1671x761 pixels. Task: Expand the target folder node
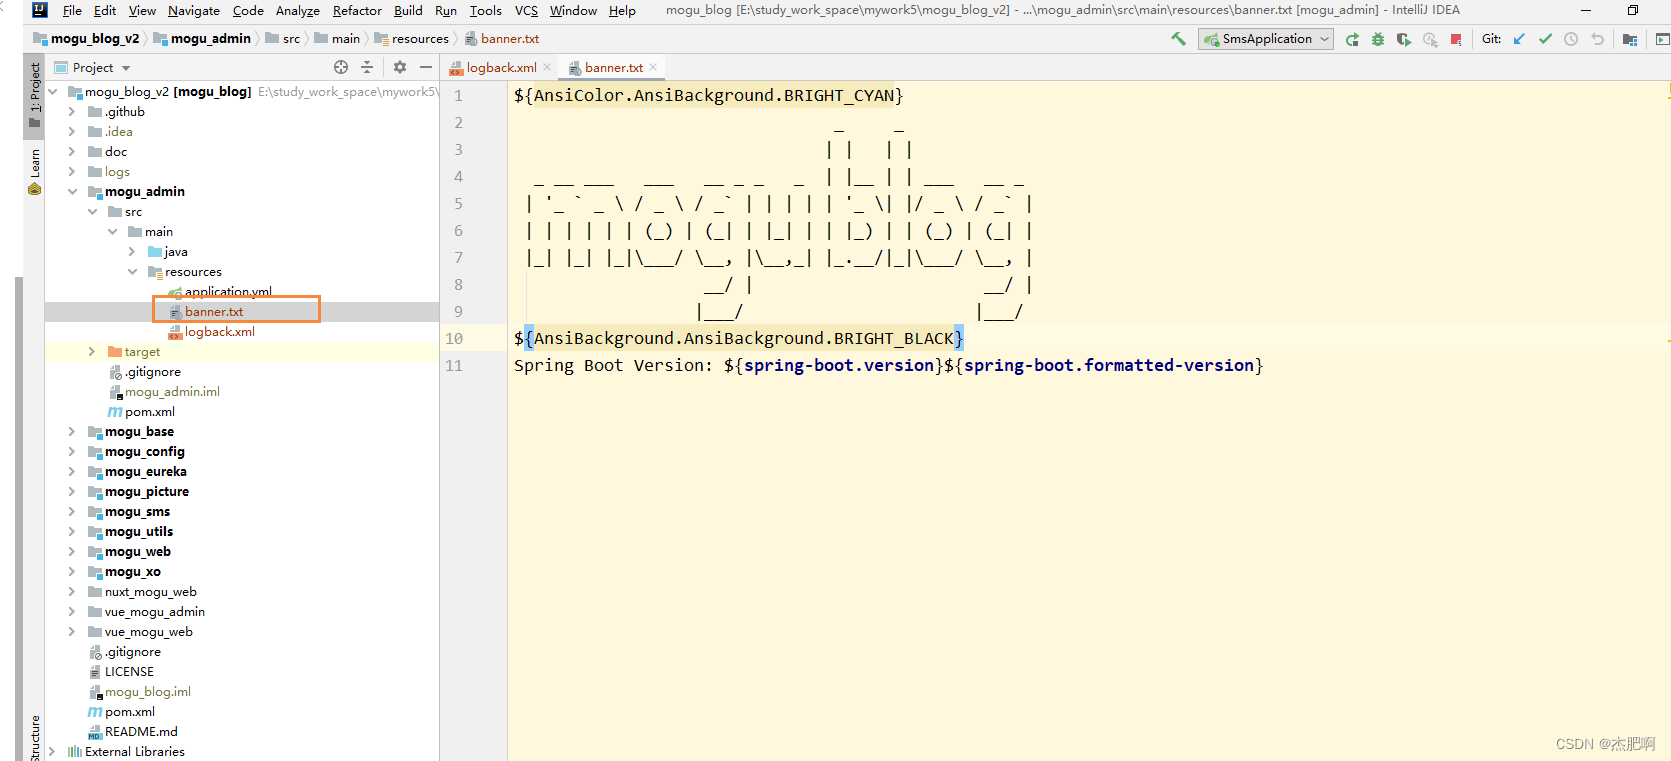coord(92,351)
